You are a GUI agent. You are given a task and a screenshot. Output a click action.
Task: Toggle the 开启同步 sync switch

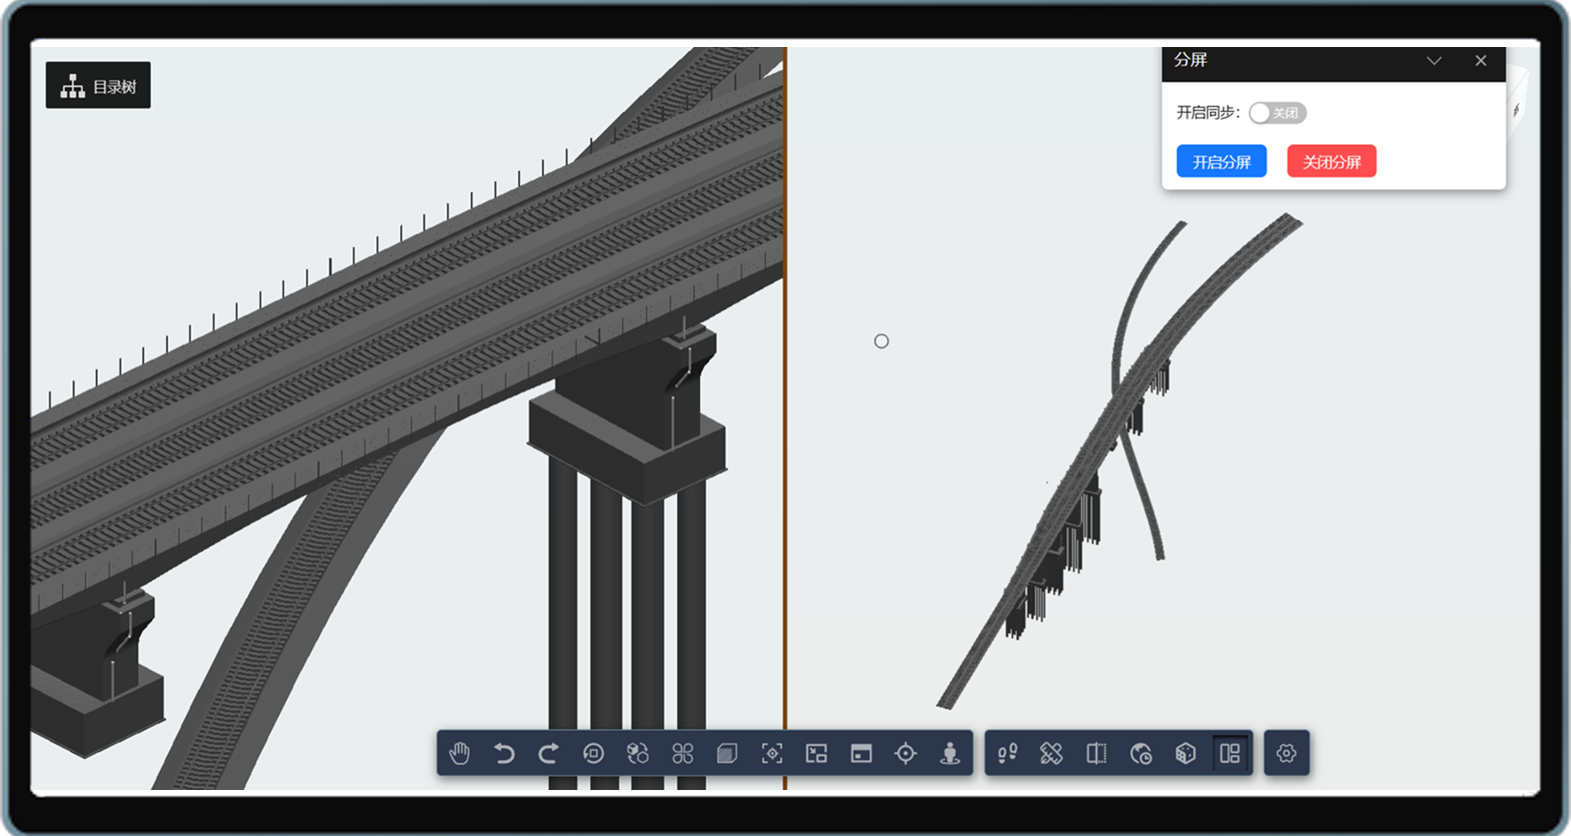(x=1277, y=113)
